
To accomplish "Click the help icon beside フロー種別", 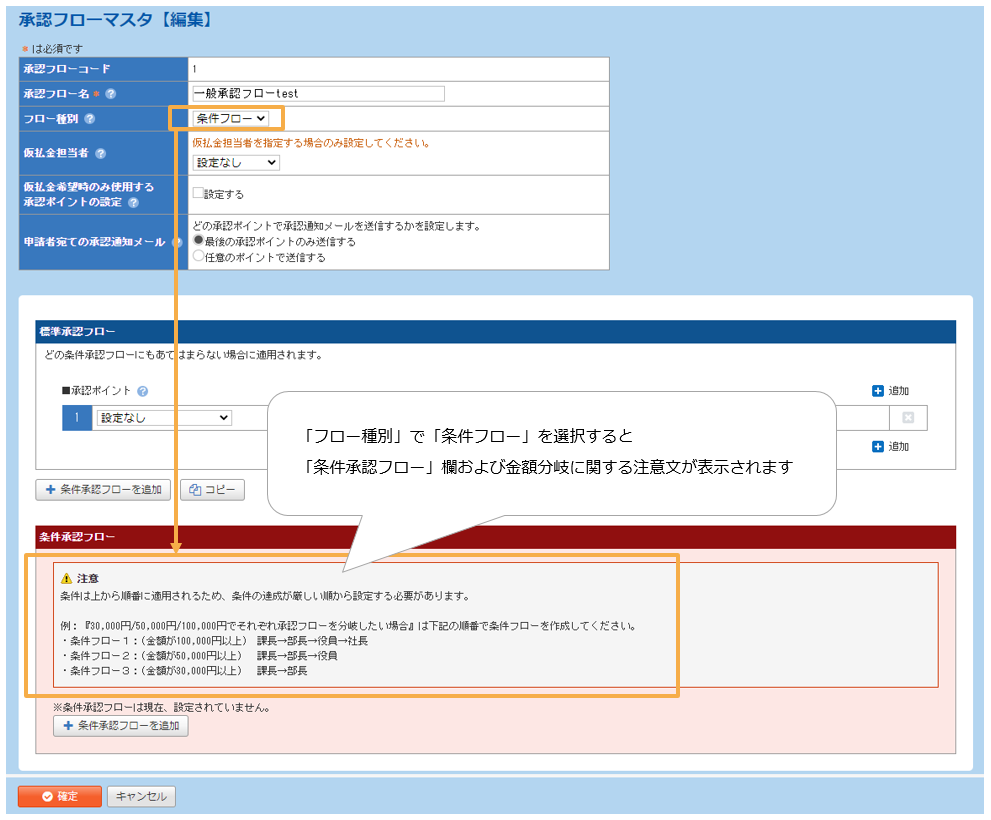I will coord(90,119).
